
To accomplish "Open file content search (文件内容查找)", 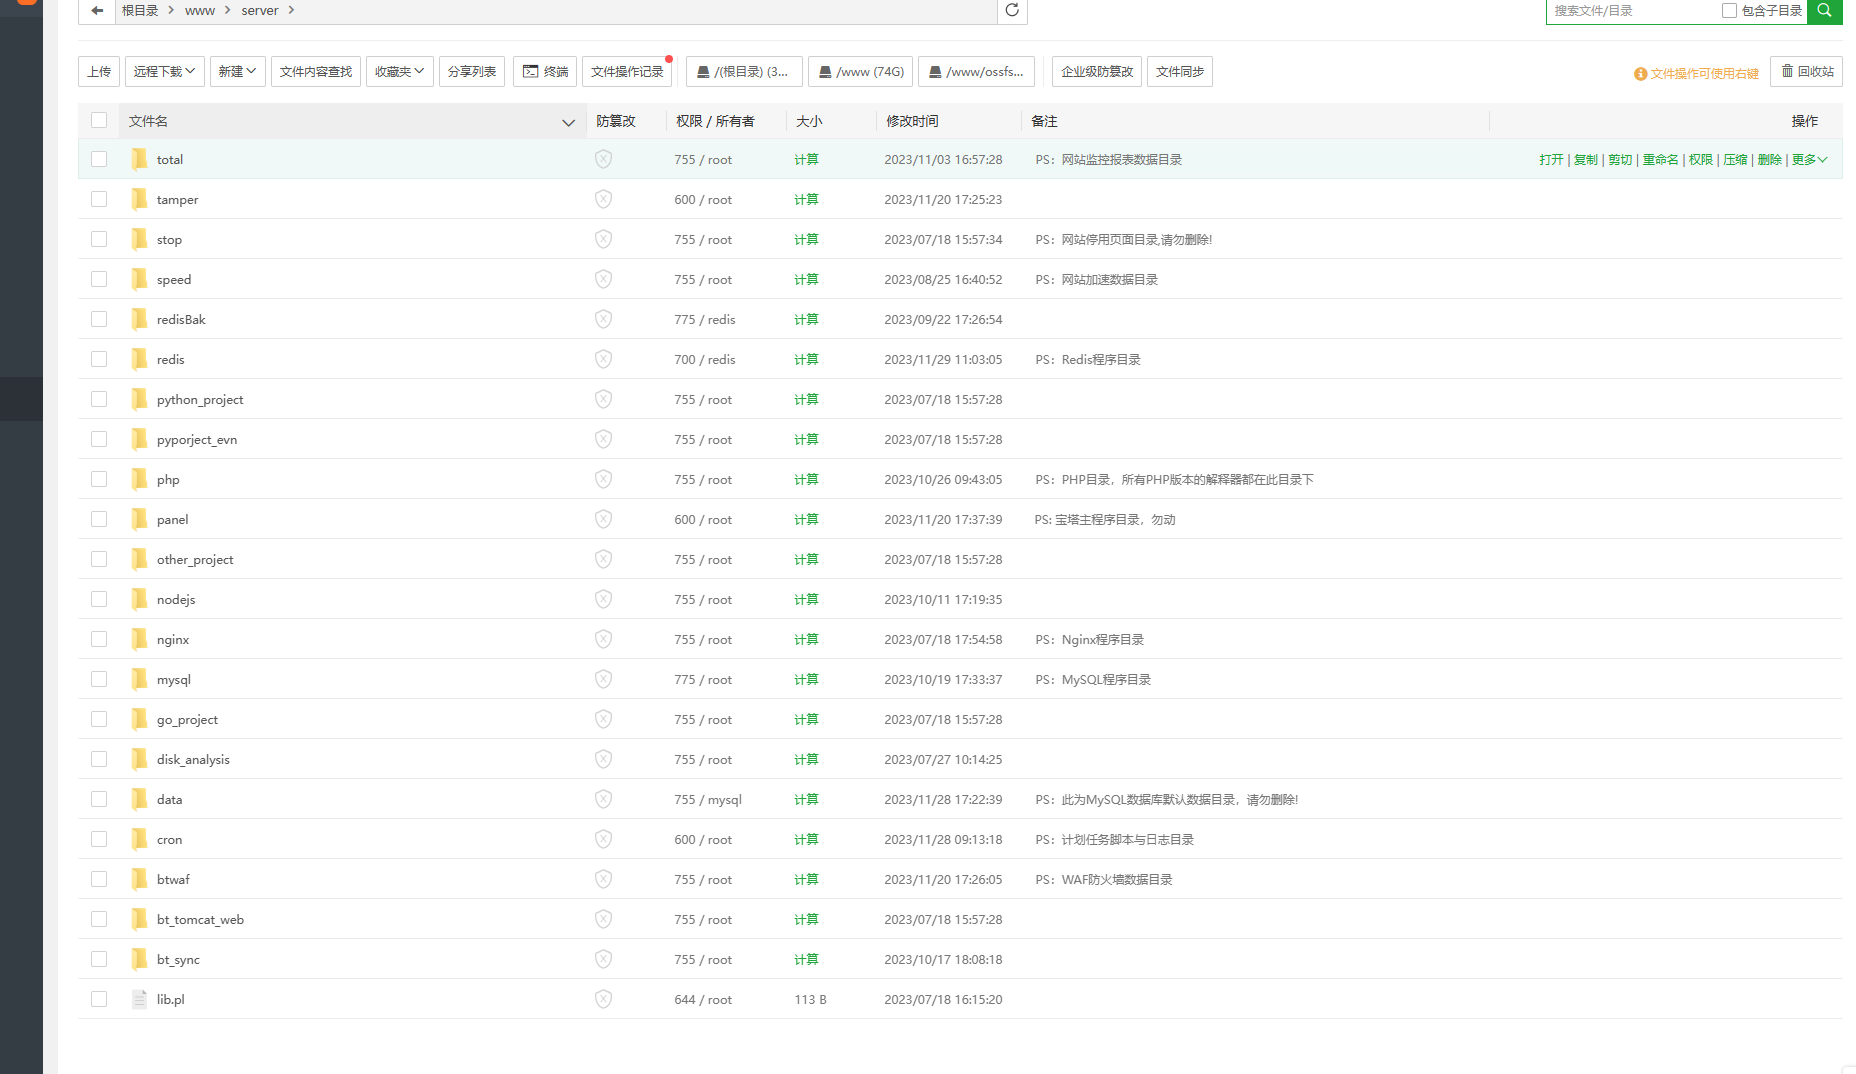I will [x=316, y=71].
